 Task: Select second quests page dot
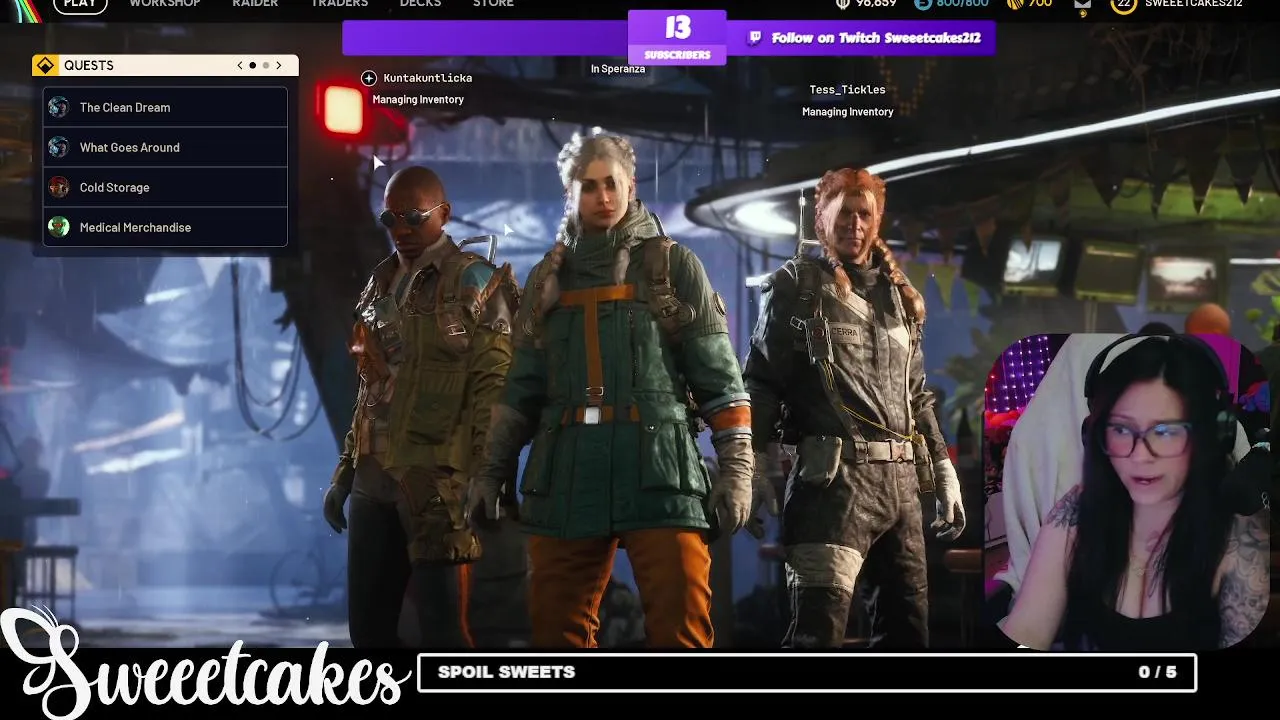coord(266,65)
